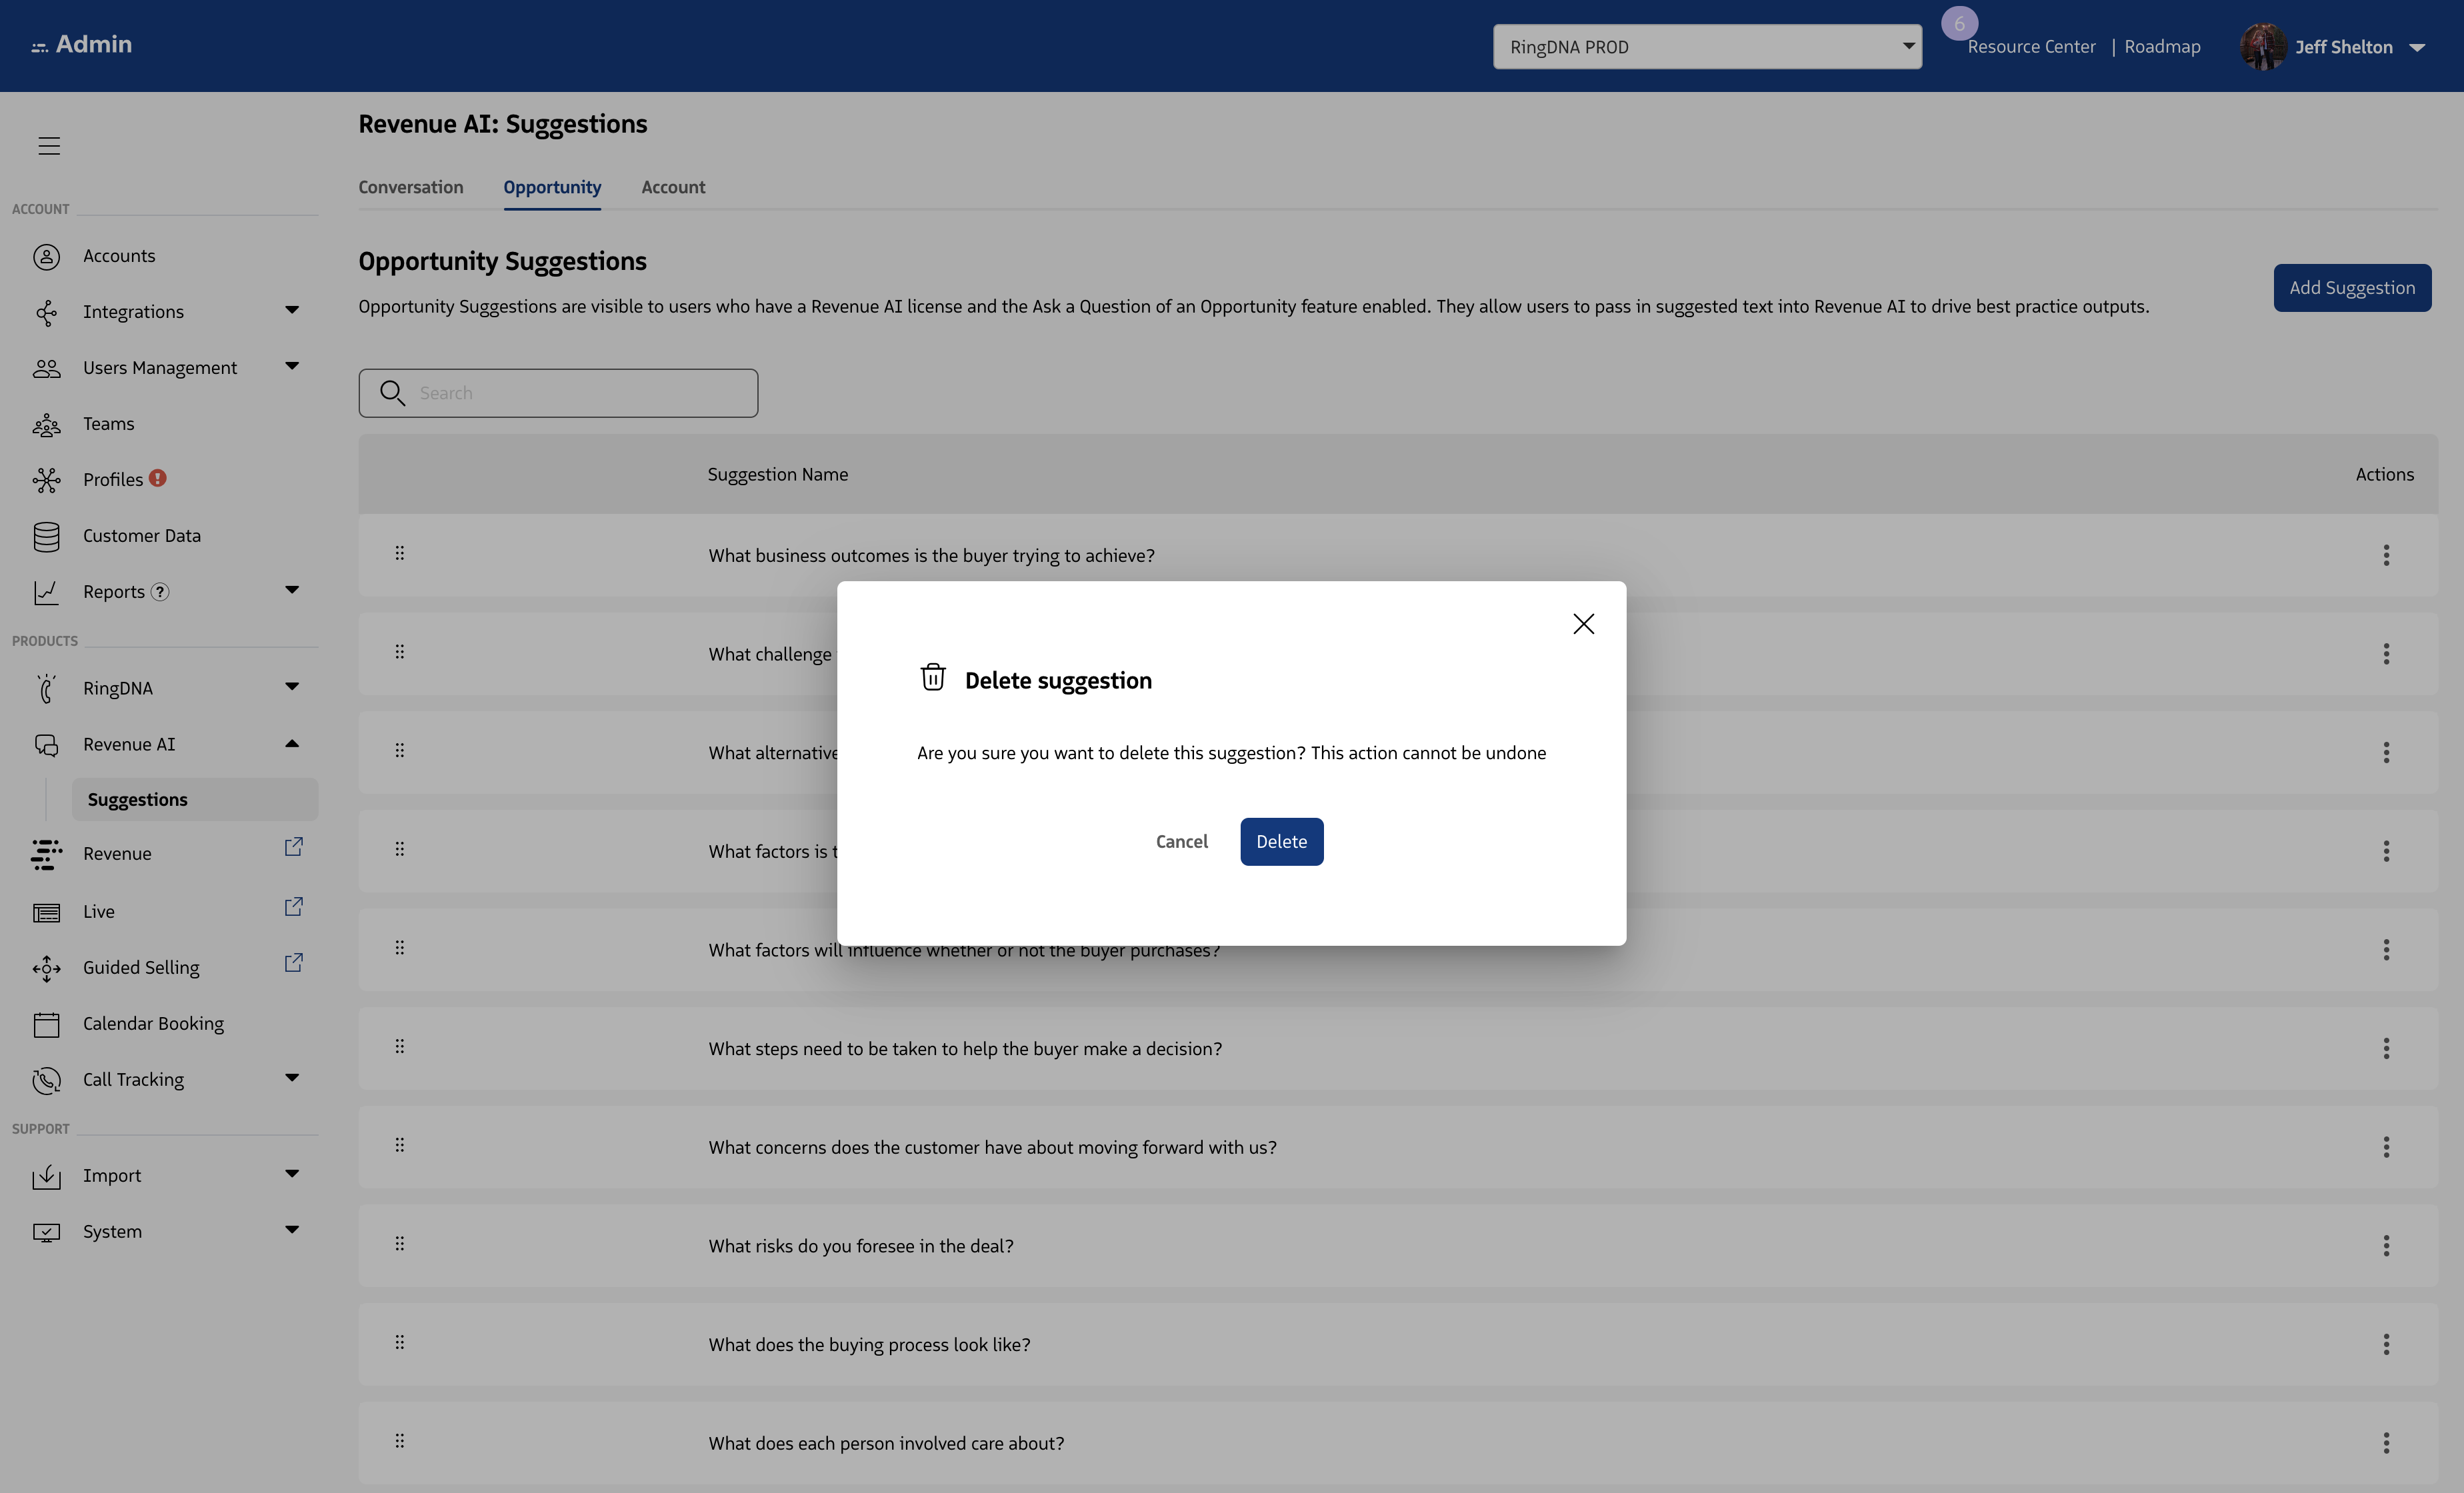Open Revenue external link icon
Screen dimensions: 2464x1493
293,847
